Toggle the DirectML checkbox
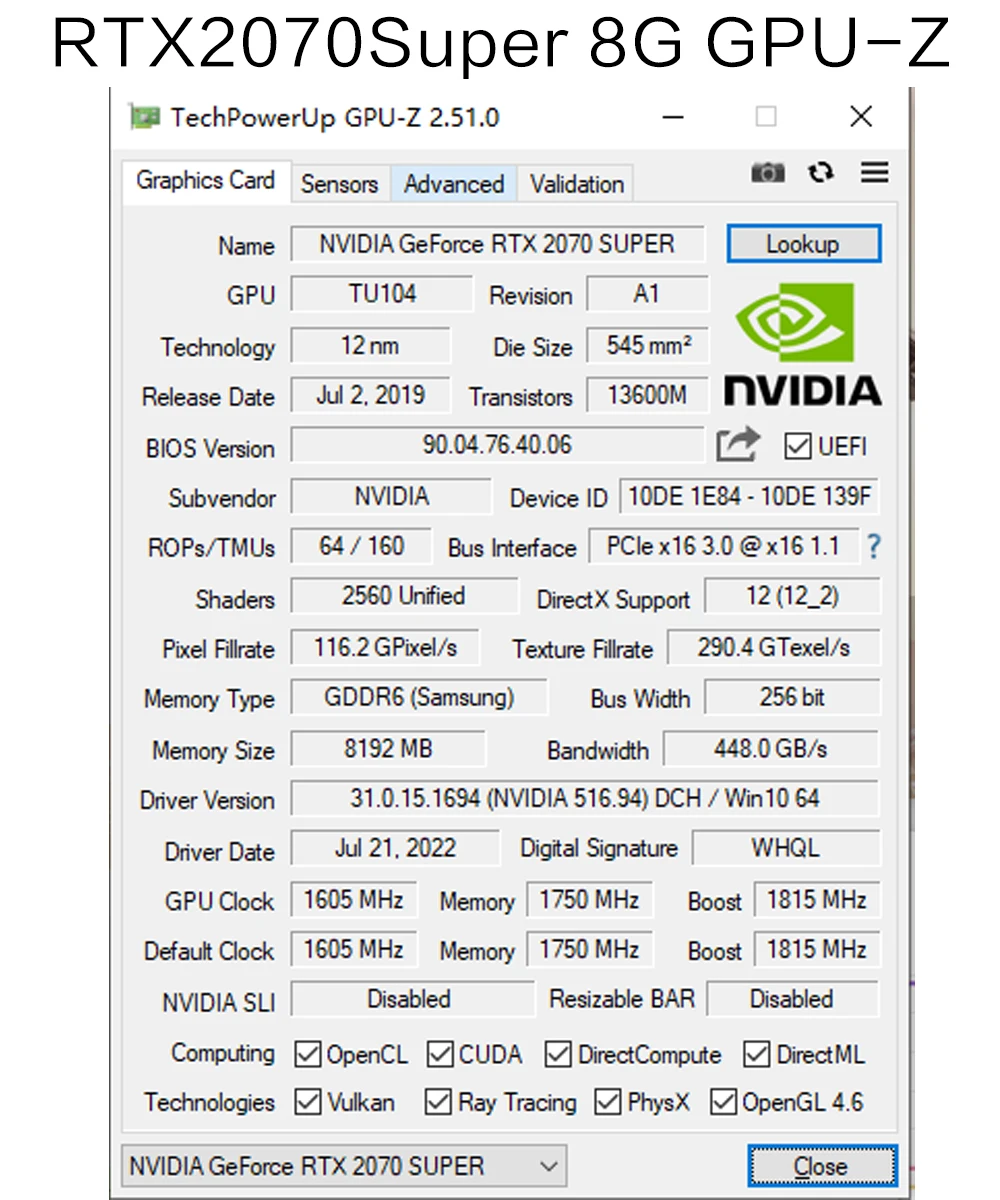Screen dimensions: 1000x1200 pos(757,1054)
